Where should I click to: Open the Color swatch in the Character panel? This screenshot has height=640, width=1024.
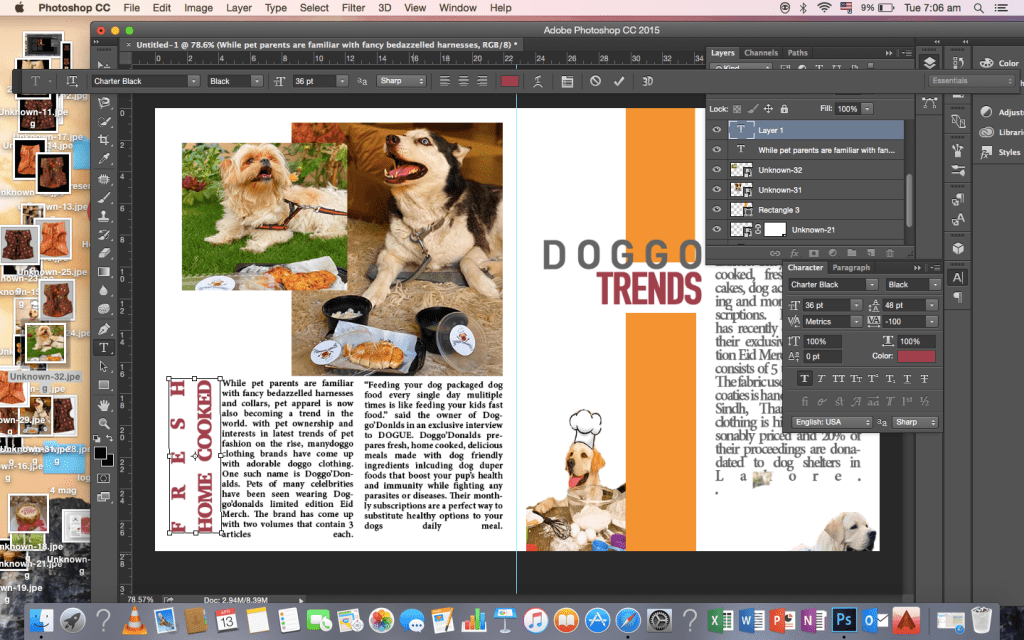915,356
